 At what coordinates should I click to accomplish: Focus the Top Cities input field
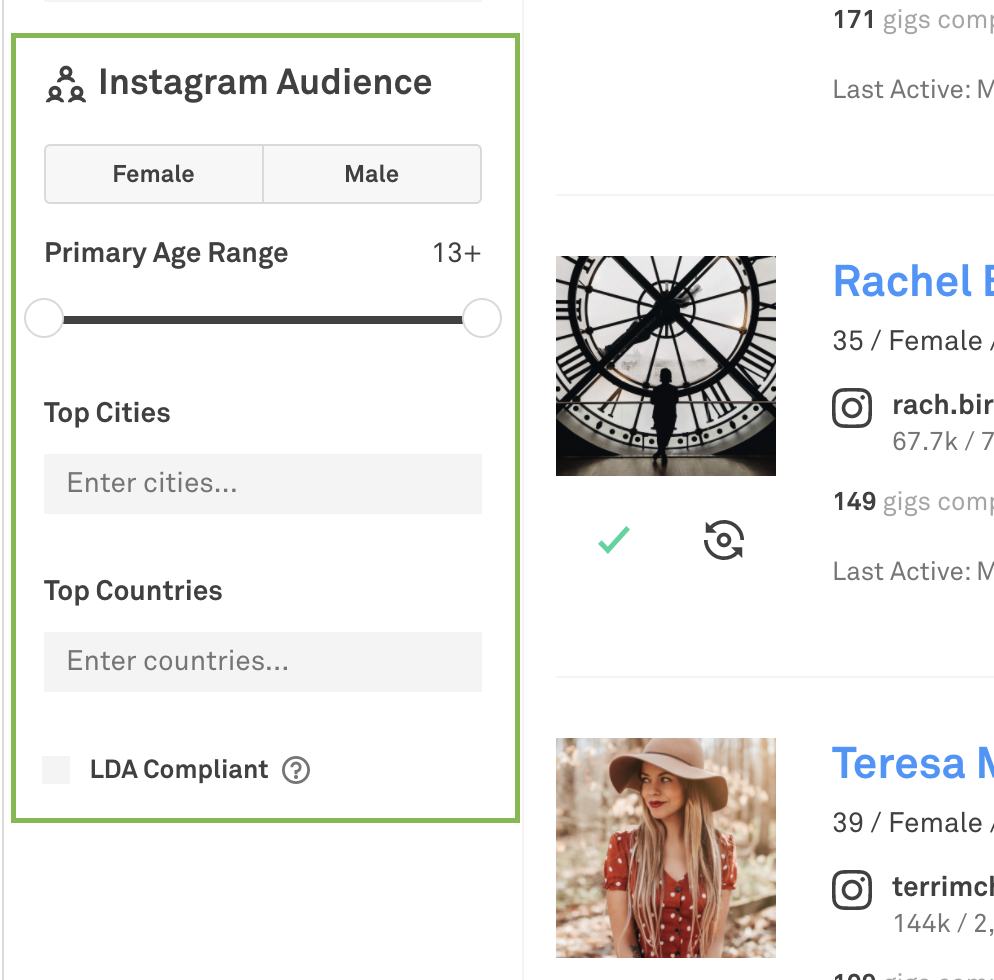(x=263, y=484)
